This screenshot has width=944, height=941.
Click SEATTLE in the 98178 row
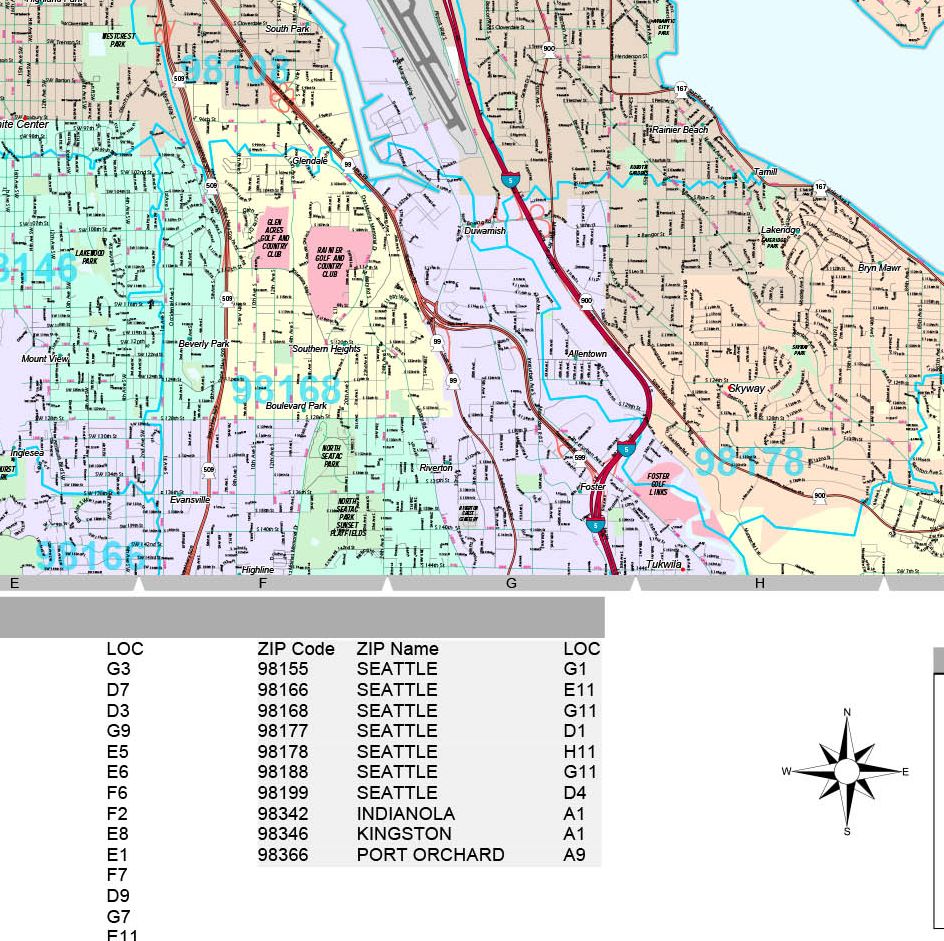[397, 752]
